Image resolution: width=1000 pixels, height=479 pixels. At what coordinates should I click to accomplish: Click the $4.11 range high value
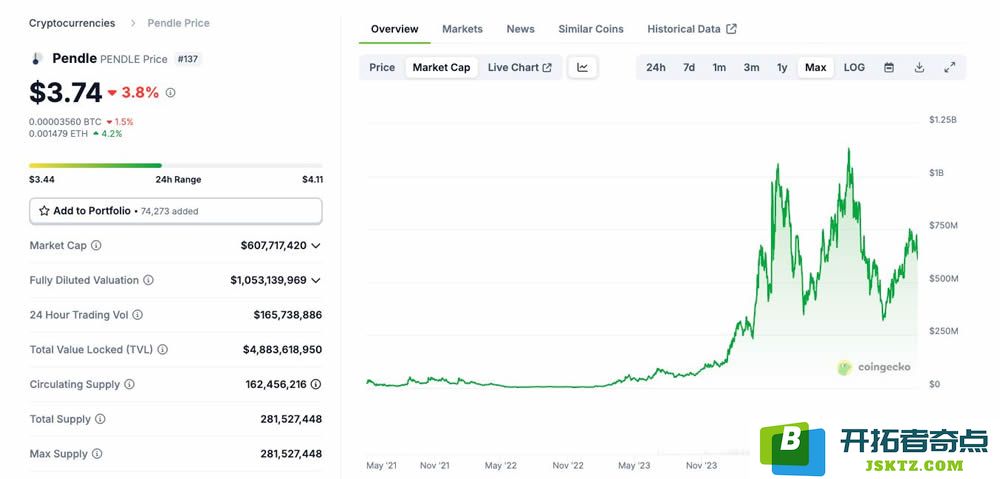point(312,179)
